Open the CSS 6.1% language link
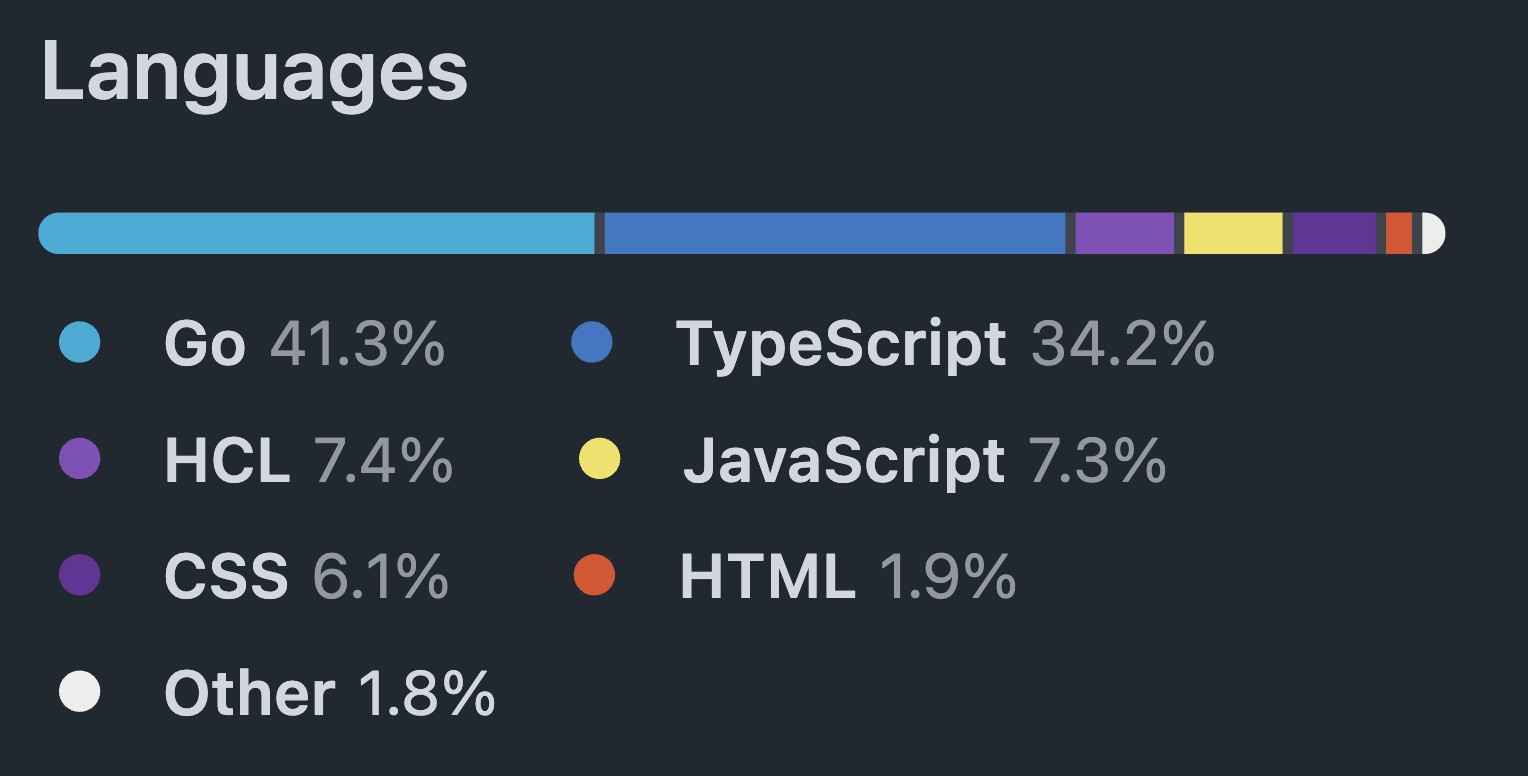The height and width of the screenshot is (776, 1528). click(x=305, y=576)
